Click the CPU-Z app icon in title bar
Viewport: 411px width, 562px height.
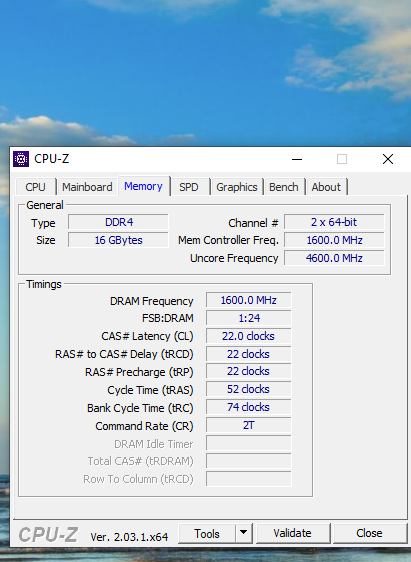[x=21, y=159]
